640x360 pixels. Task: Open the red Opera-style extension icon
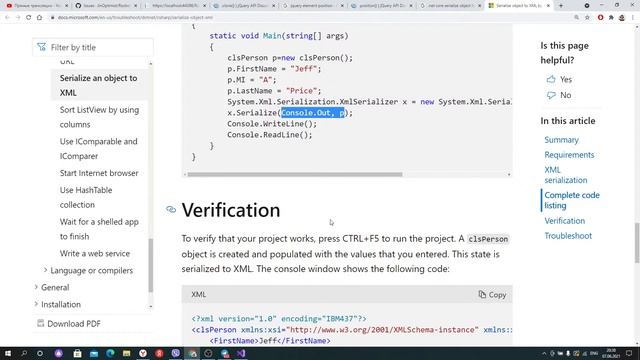click(600, 18)
